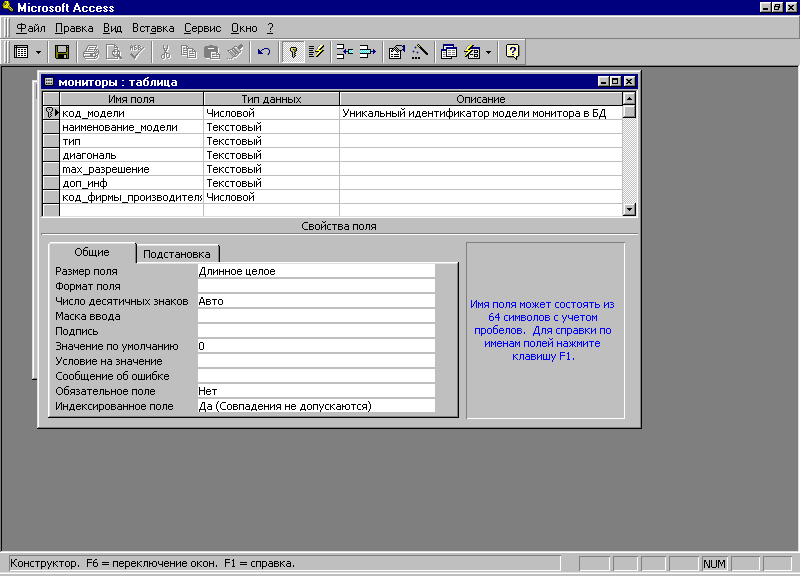Open the Office Assistant help icon

[512, 52]
